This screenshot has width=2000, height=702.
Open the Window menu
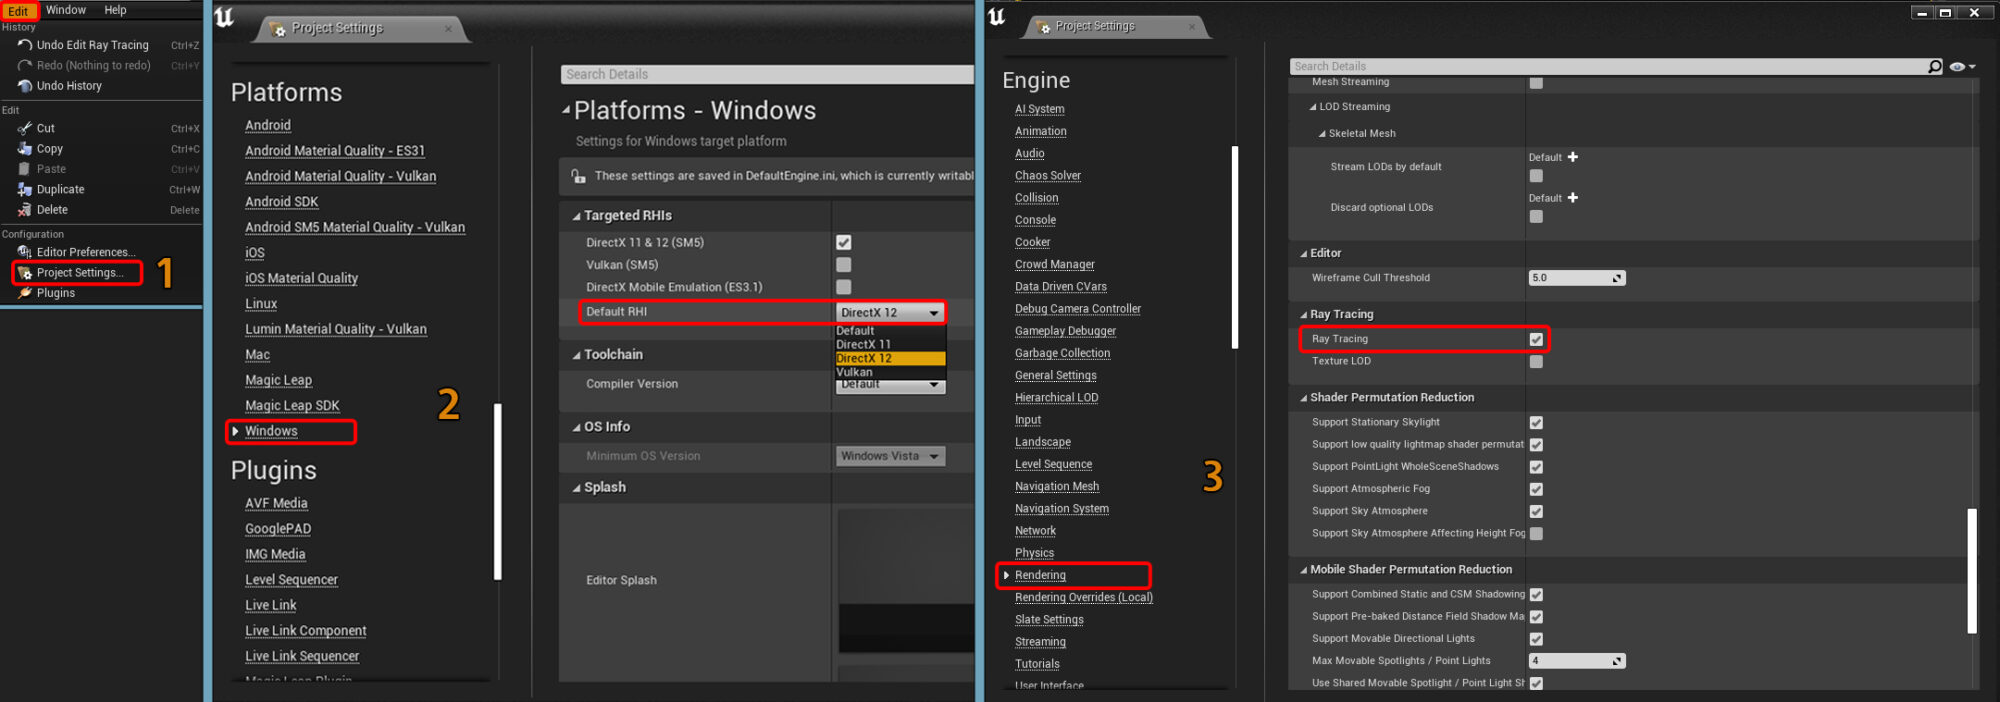coord(66,10)
